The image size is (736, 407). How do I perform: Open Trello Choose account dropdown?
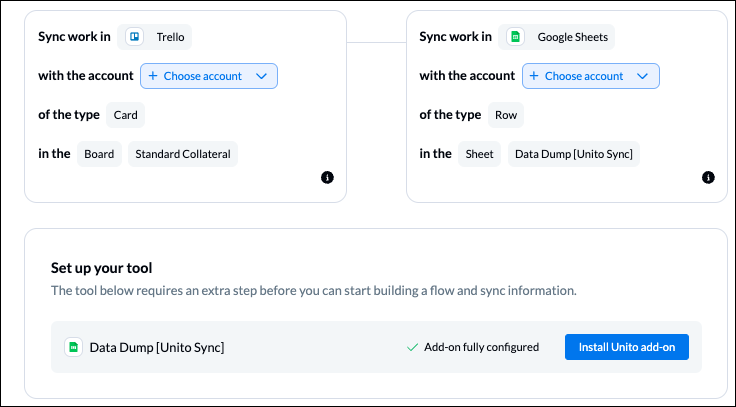[x=209, y=76]
